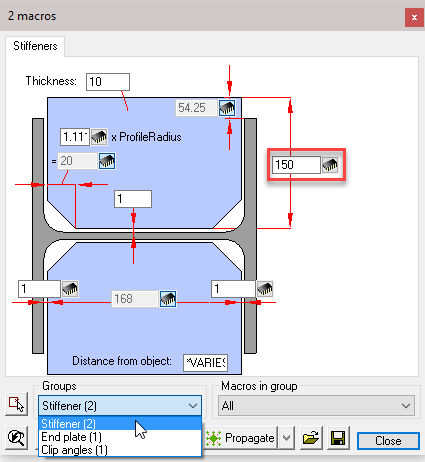Expand the Groups combo box
Viewport: 425px width, 462px height.
click(x=120, y=406)
